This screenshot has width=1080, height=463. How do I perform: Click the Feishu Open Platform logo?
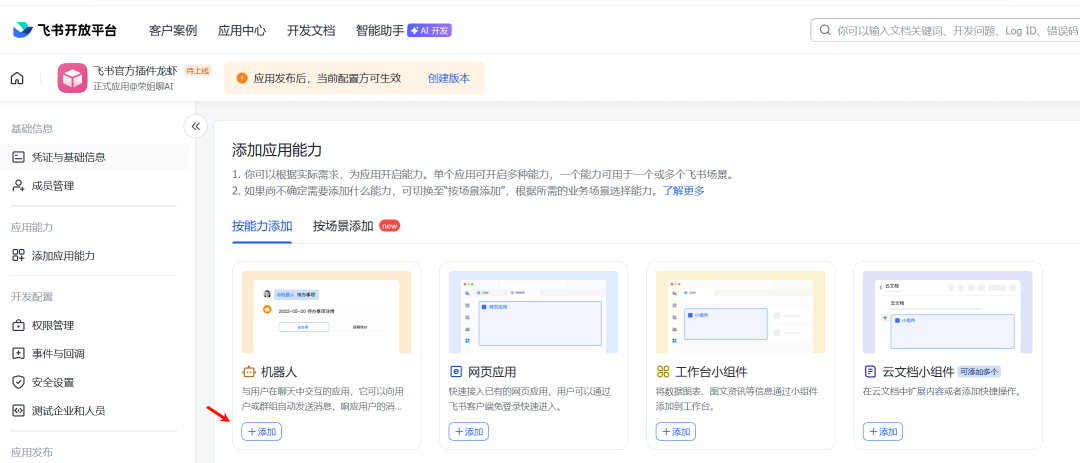pos(65,30)
